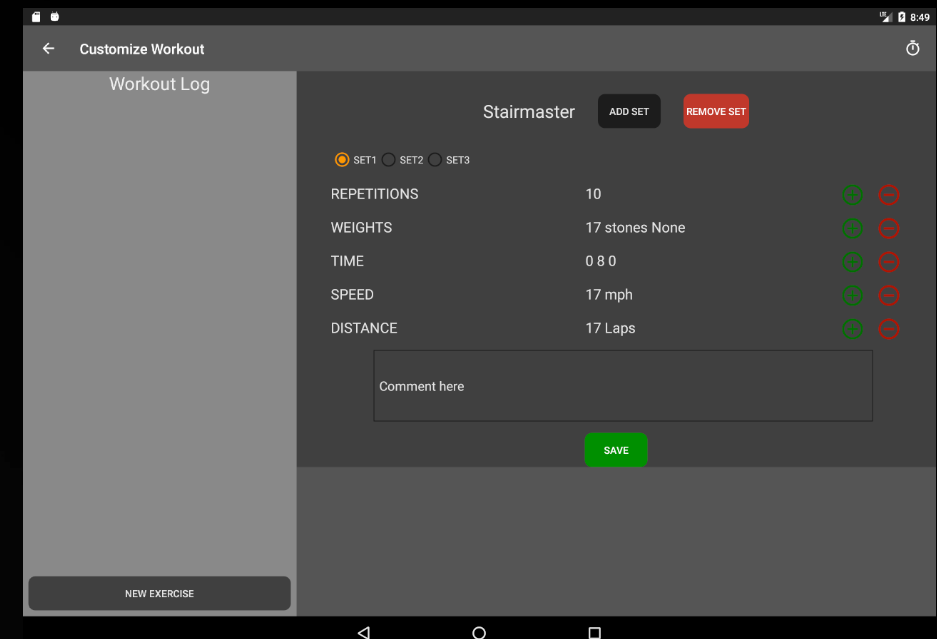
Task: Select the SET3 radio button
Action: pyautogui.click(x=435, y=160)
